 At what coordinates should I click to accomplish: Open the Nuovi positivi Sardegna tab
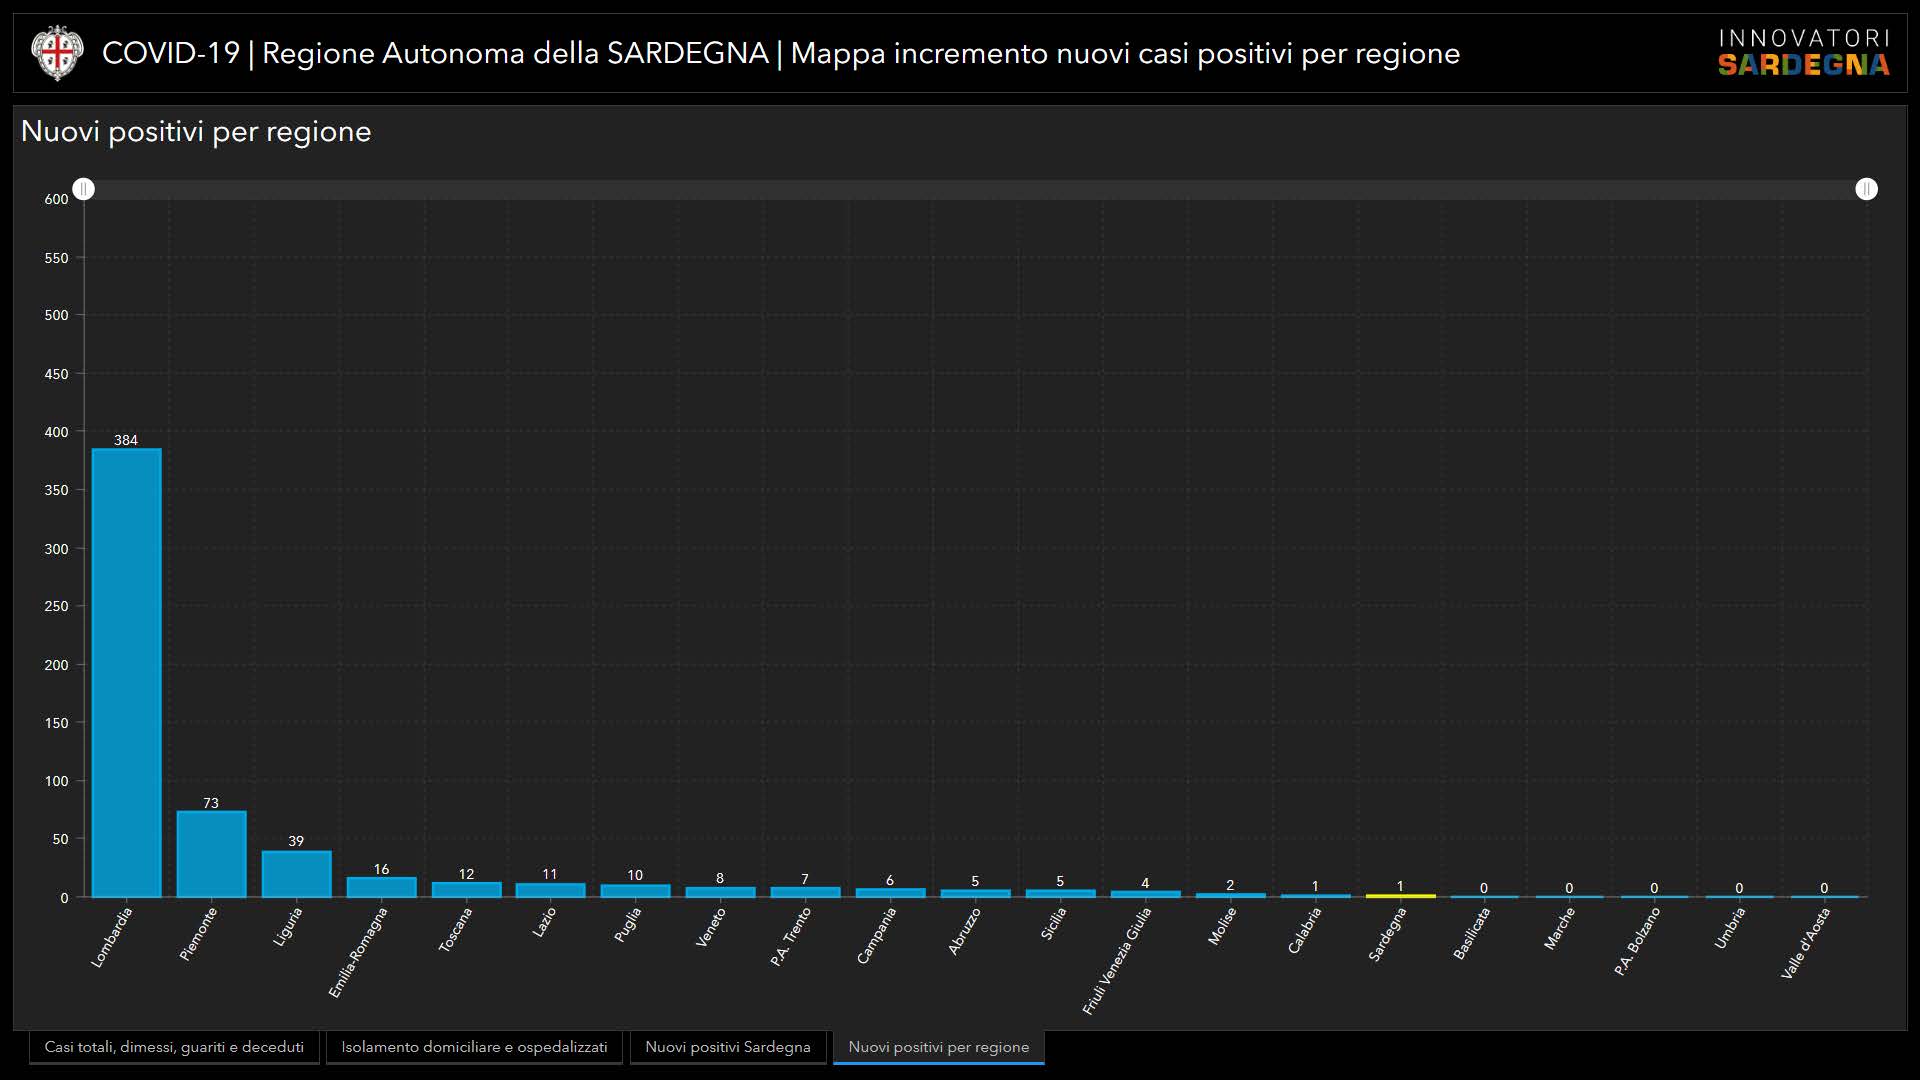727,1047
